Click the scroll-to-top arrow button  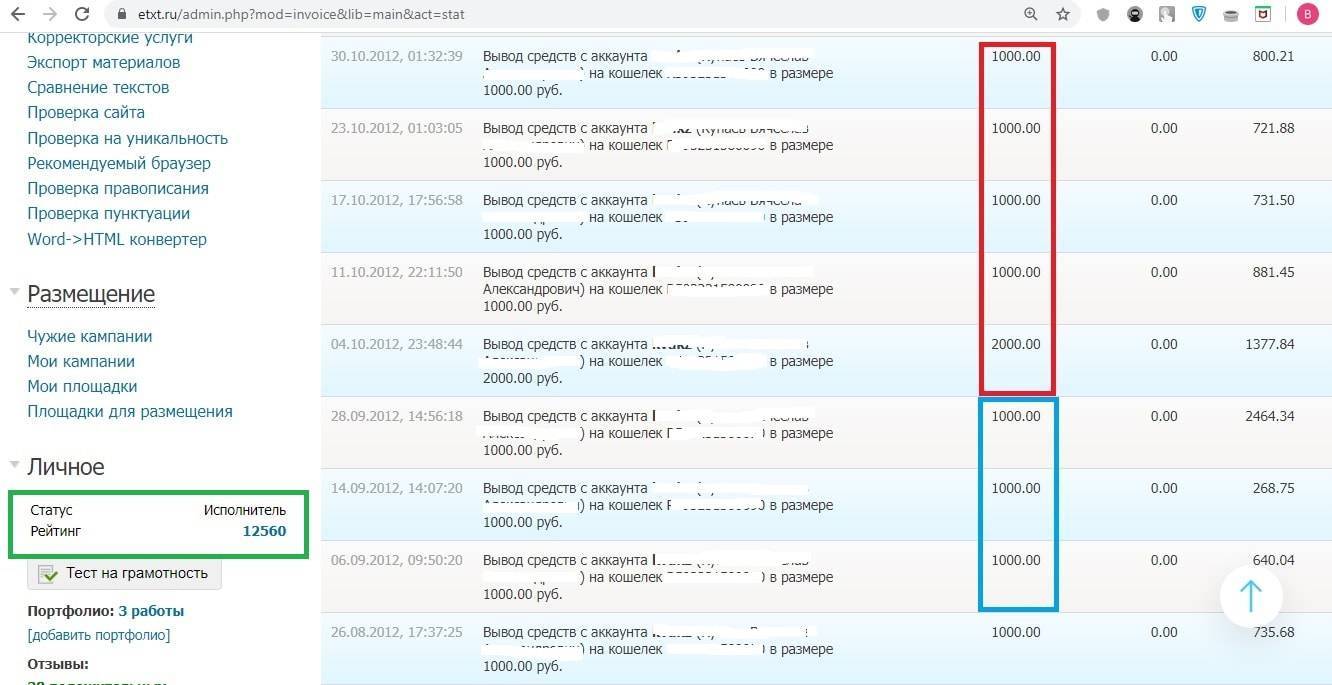tap(1250, 596)
